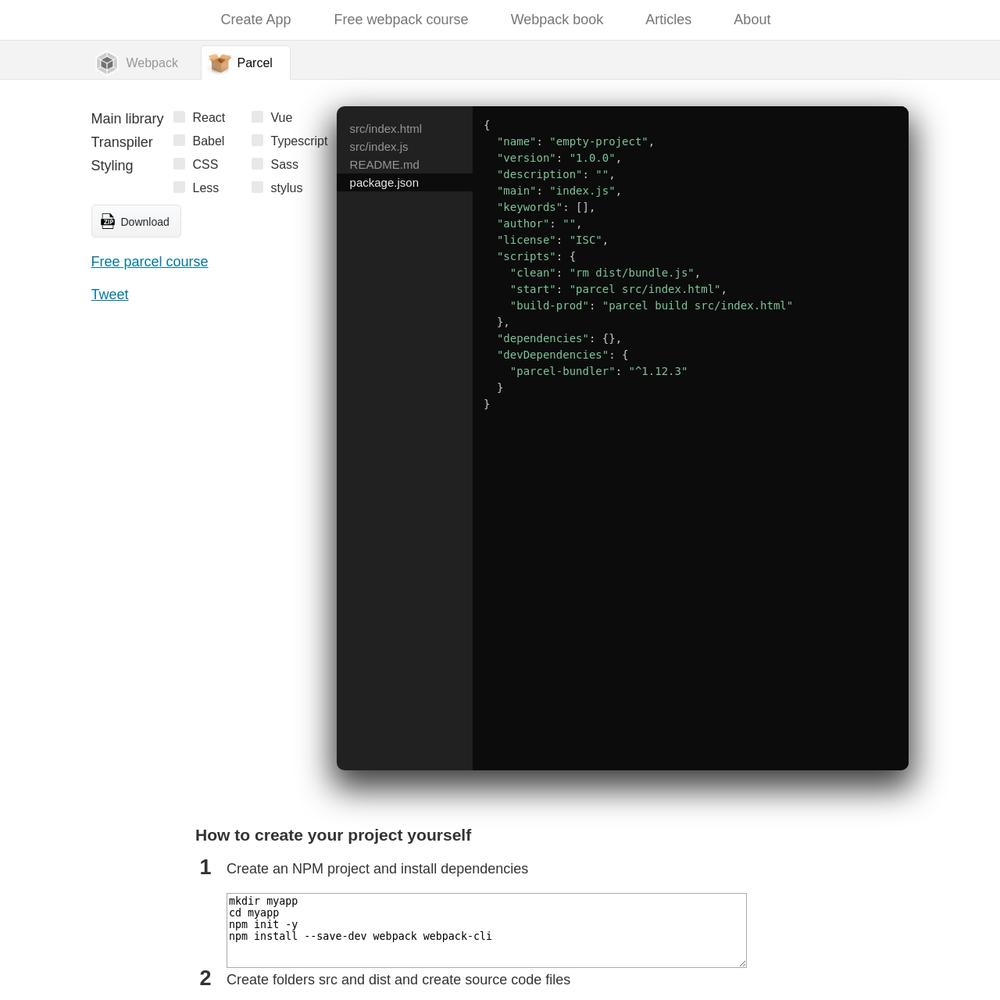Toggle the Babel transpiler checkbox

click(179, 140)
